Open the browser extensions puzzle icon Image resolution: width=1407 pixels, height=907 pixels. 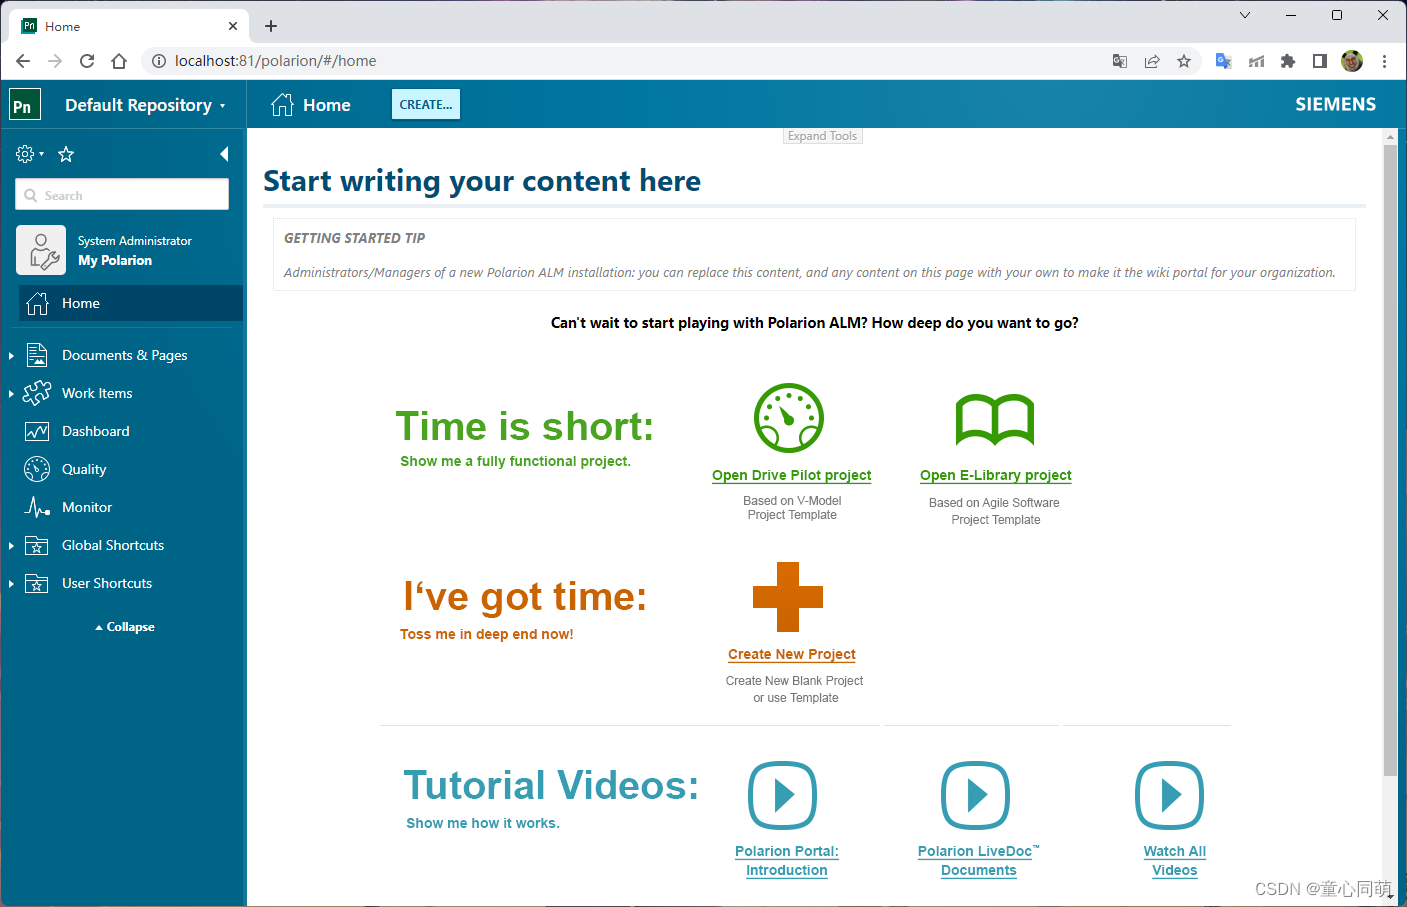click(x=1288, y=61)
